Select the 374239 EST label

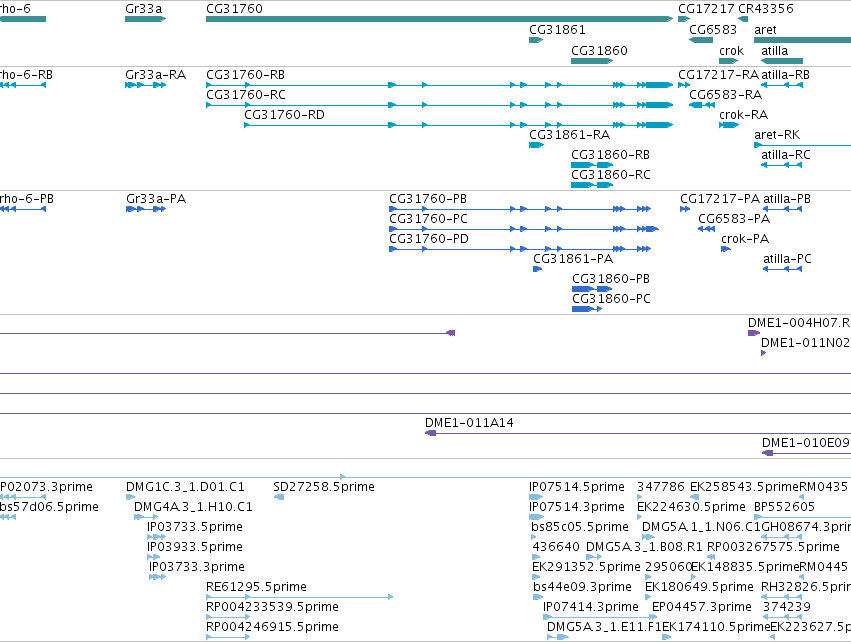(786, 607)
